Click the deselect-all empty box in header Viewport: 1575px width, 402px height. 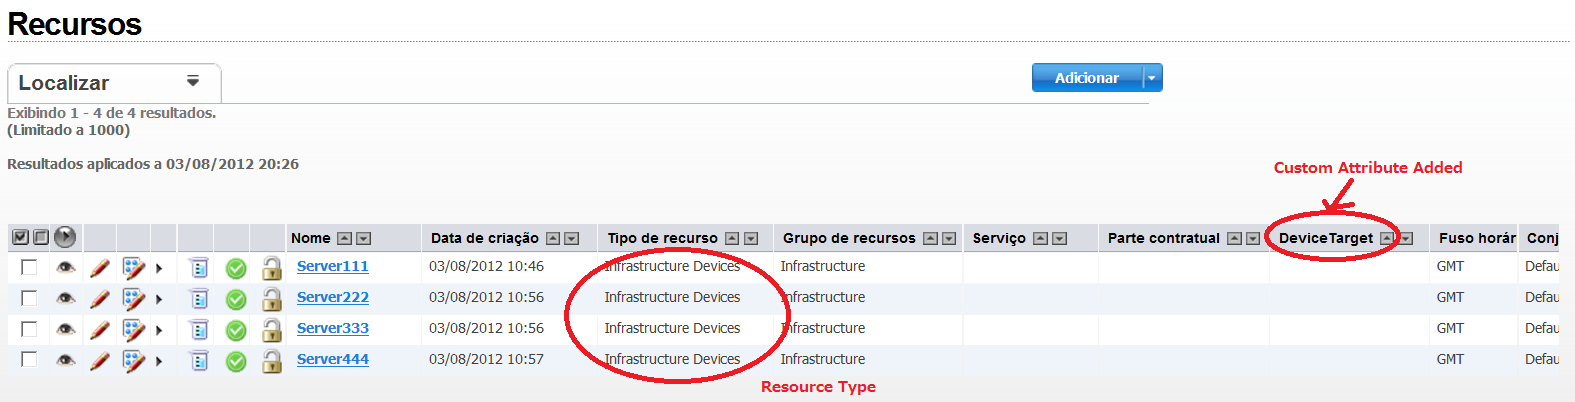pyautogui.click(x=41, y=237)
